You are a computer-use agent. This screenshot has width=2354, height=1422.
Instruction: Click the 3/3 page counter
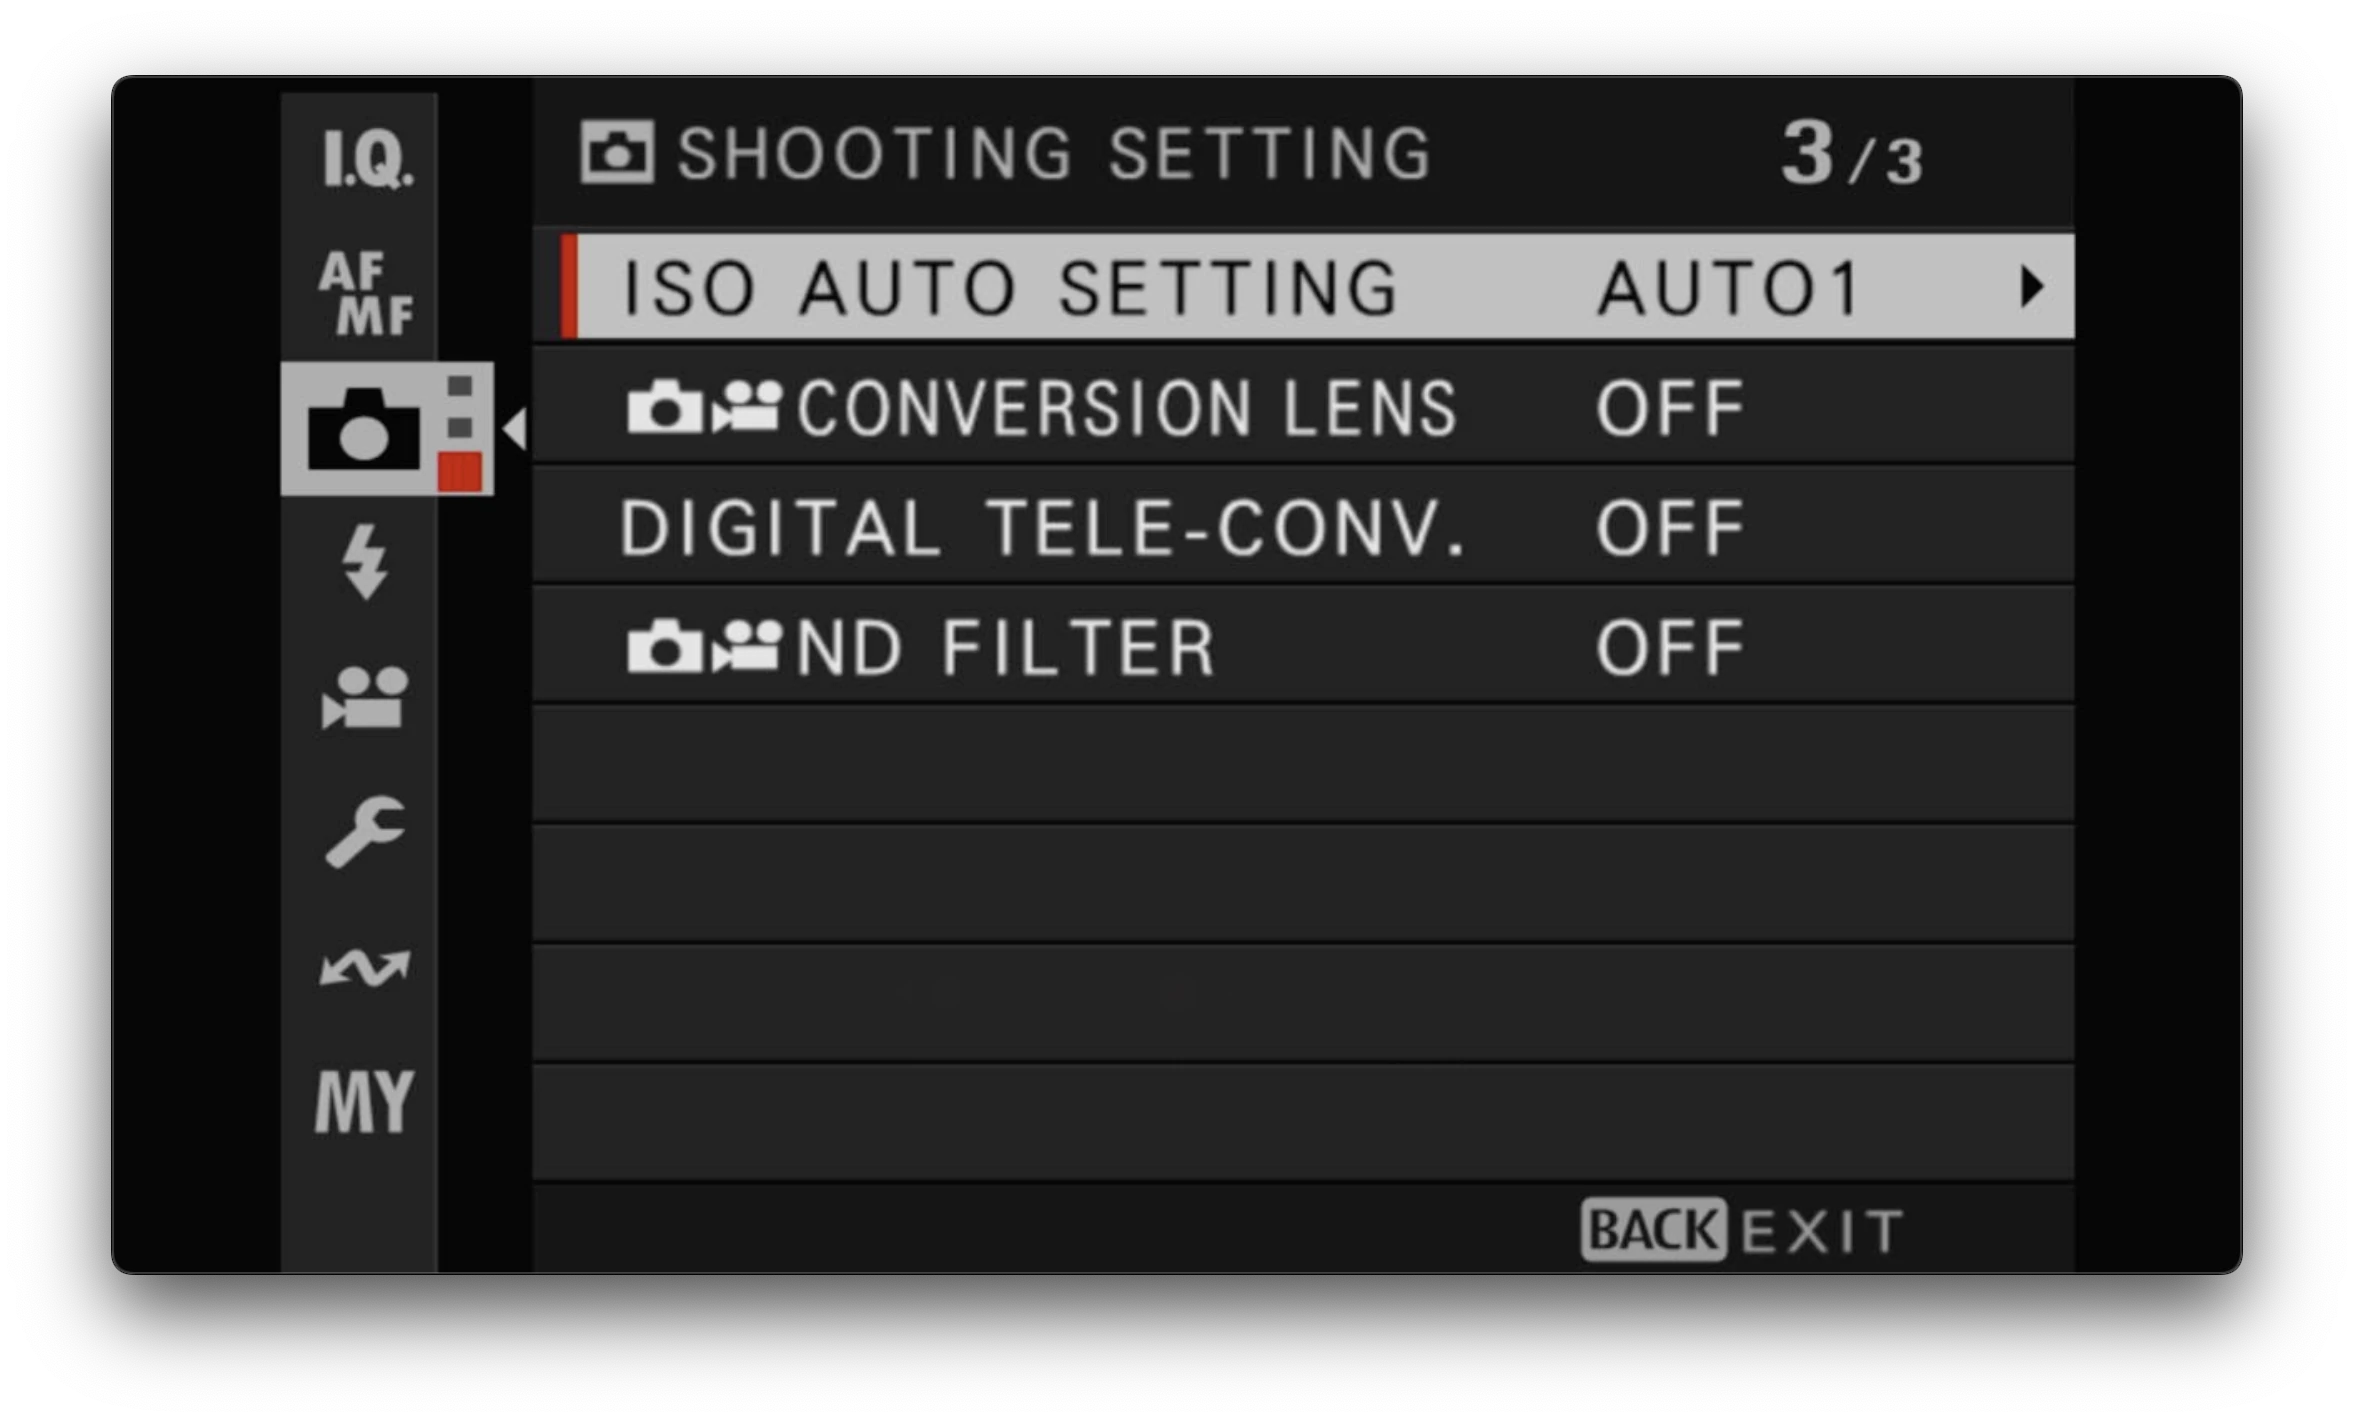pyautogui.click(x=1855, y=152)
